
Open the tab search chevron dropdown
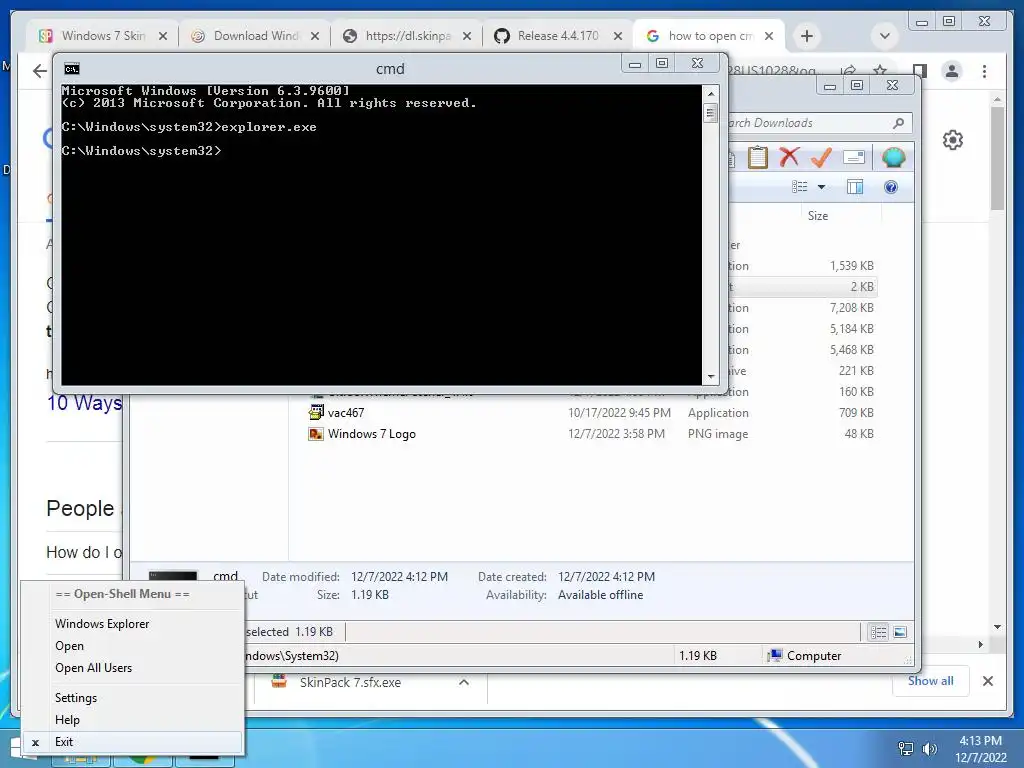pyautogui.click(x=885, y=36)
